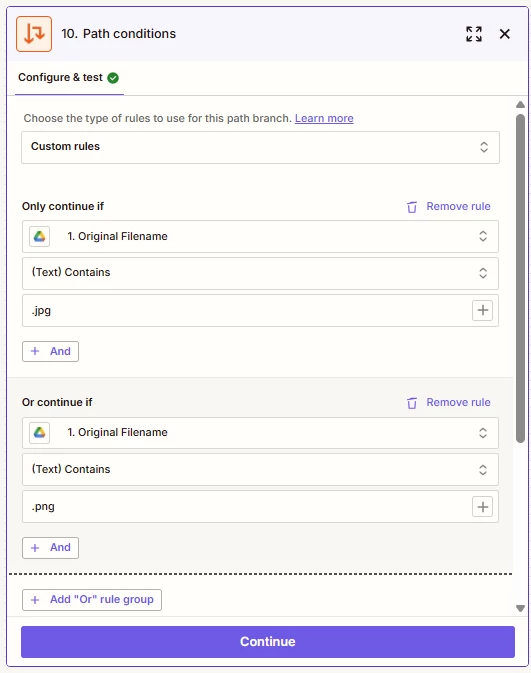Screen dimensions: 531x673
Task: Click the scrollbar down arrow
Action: tap(520, 608)
